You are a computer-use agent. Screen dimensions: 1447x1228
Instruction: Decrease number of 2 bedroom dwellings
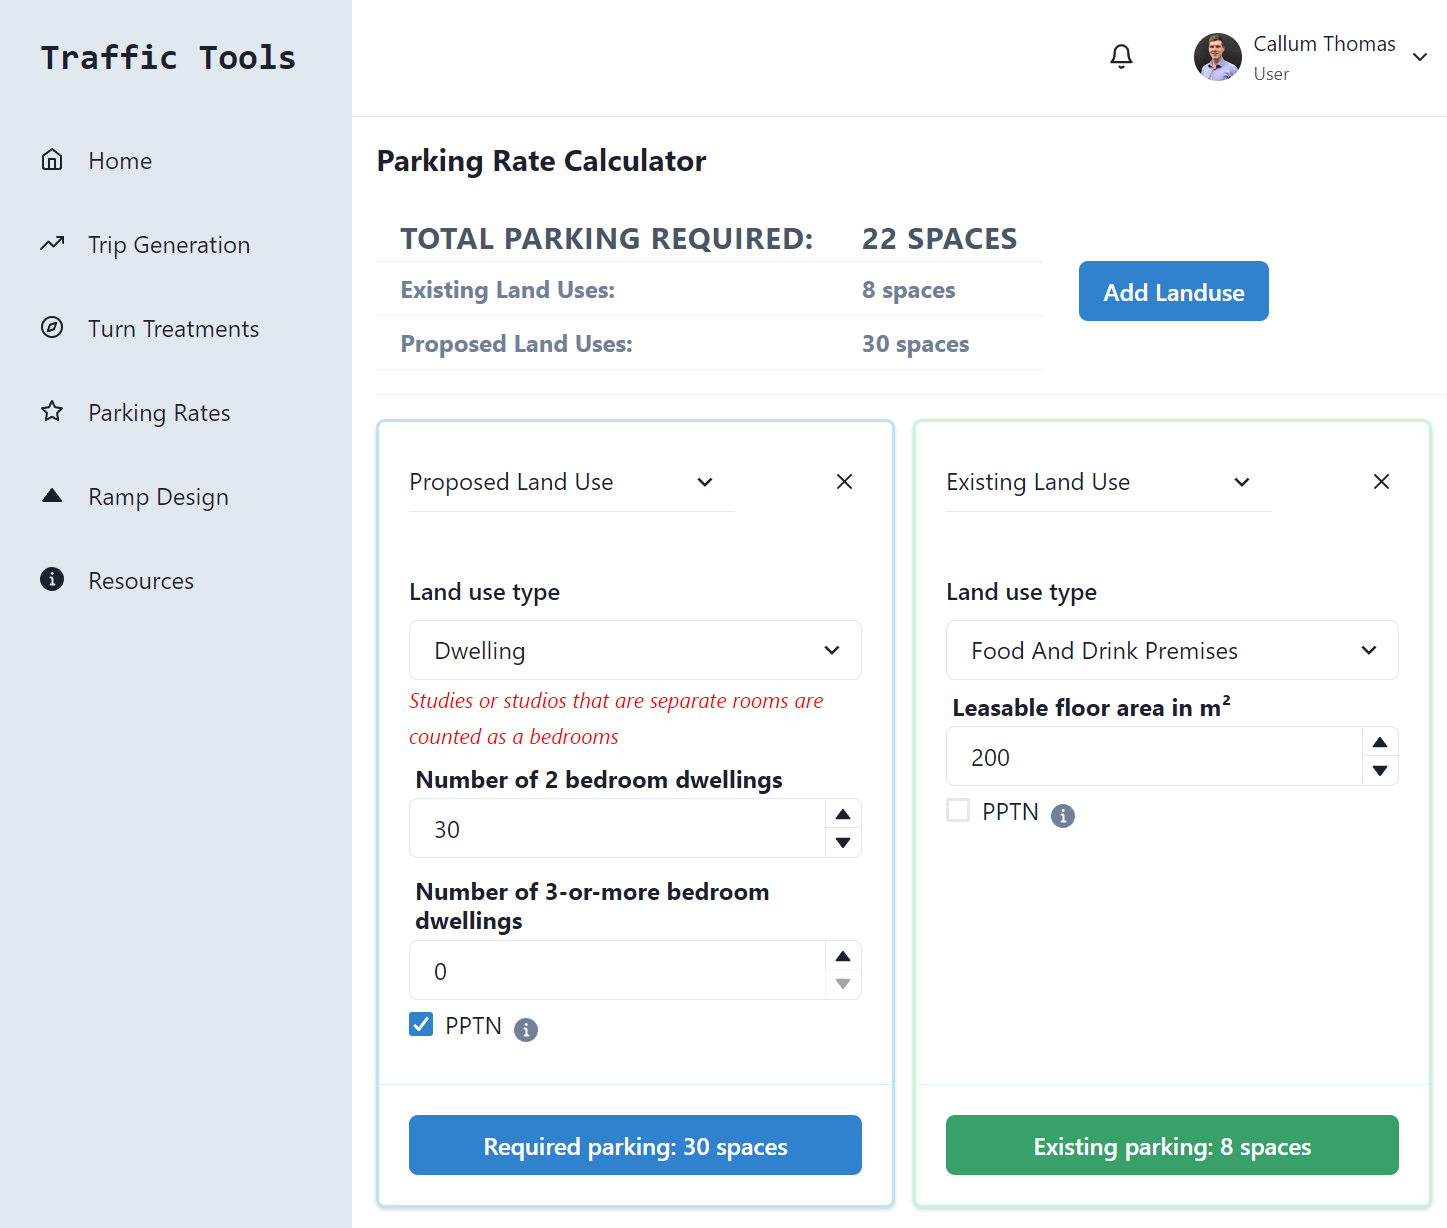843,843
